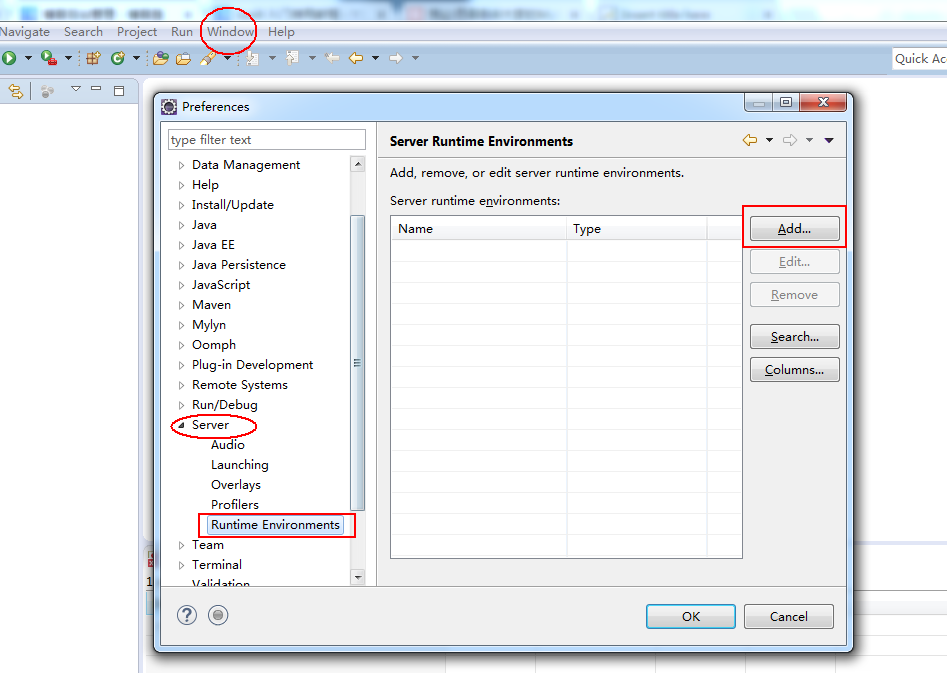
Task: Open the Preferences Forward history dropdown
Action: 809,140
